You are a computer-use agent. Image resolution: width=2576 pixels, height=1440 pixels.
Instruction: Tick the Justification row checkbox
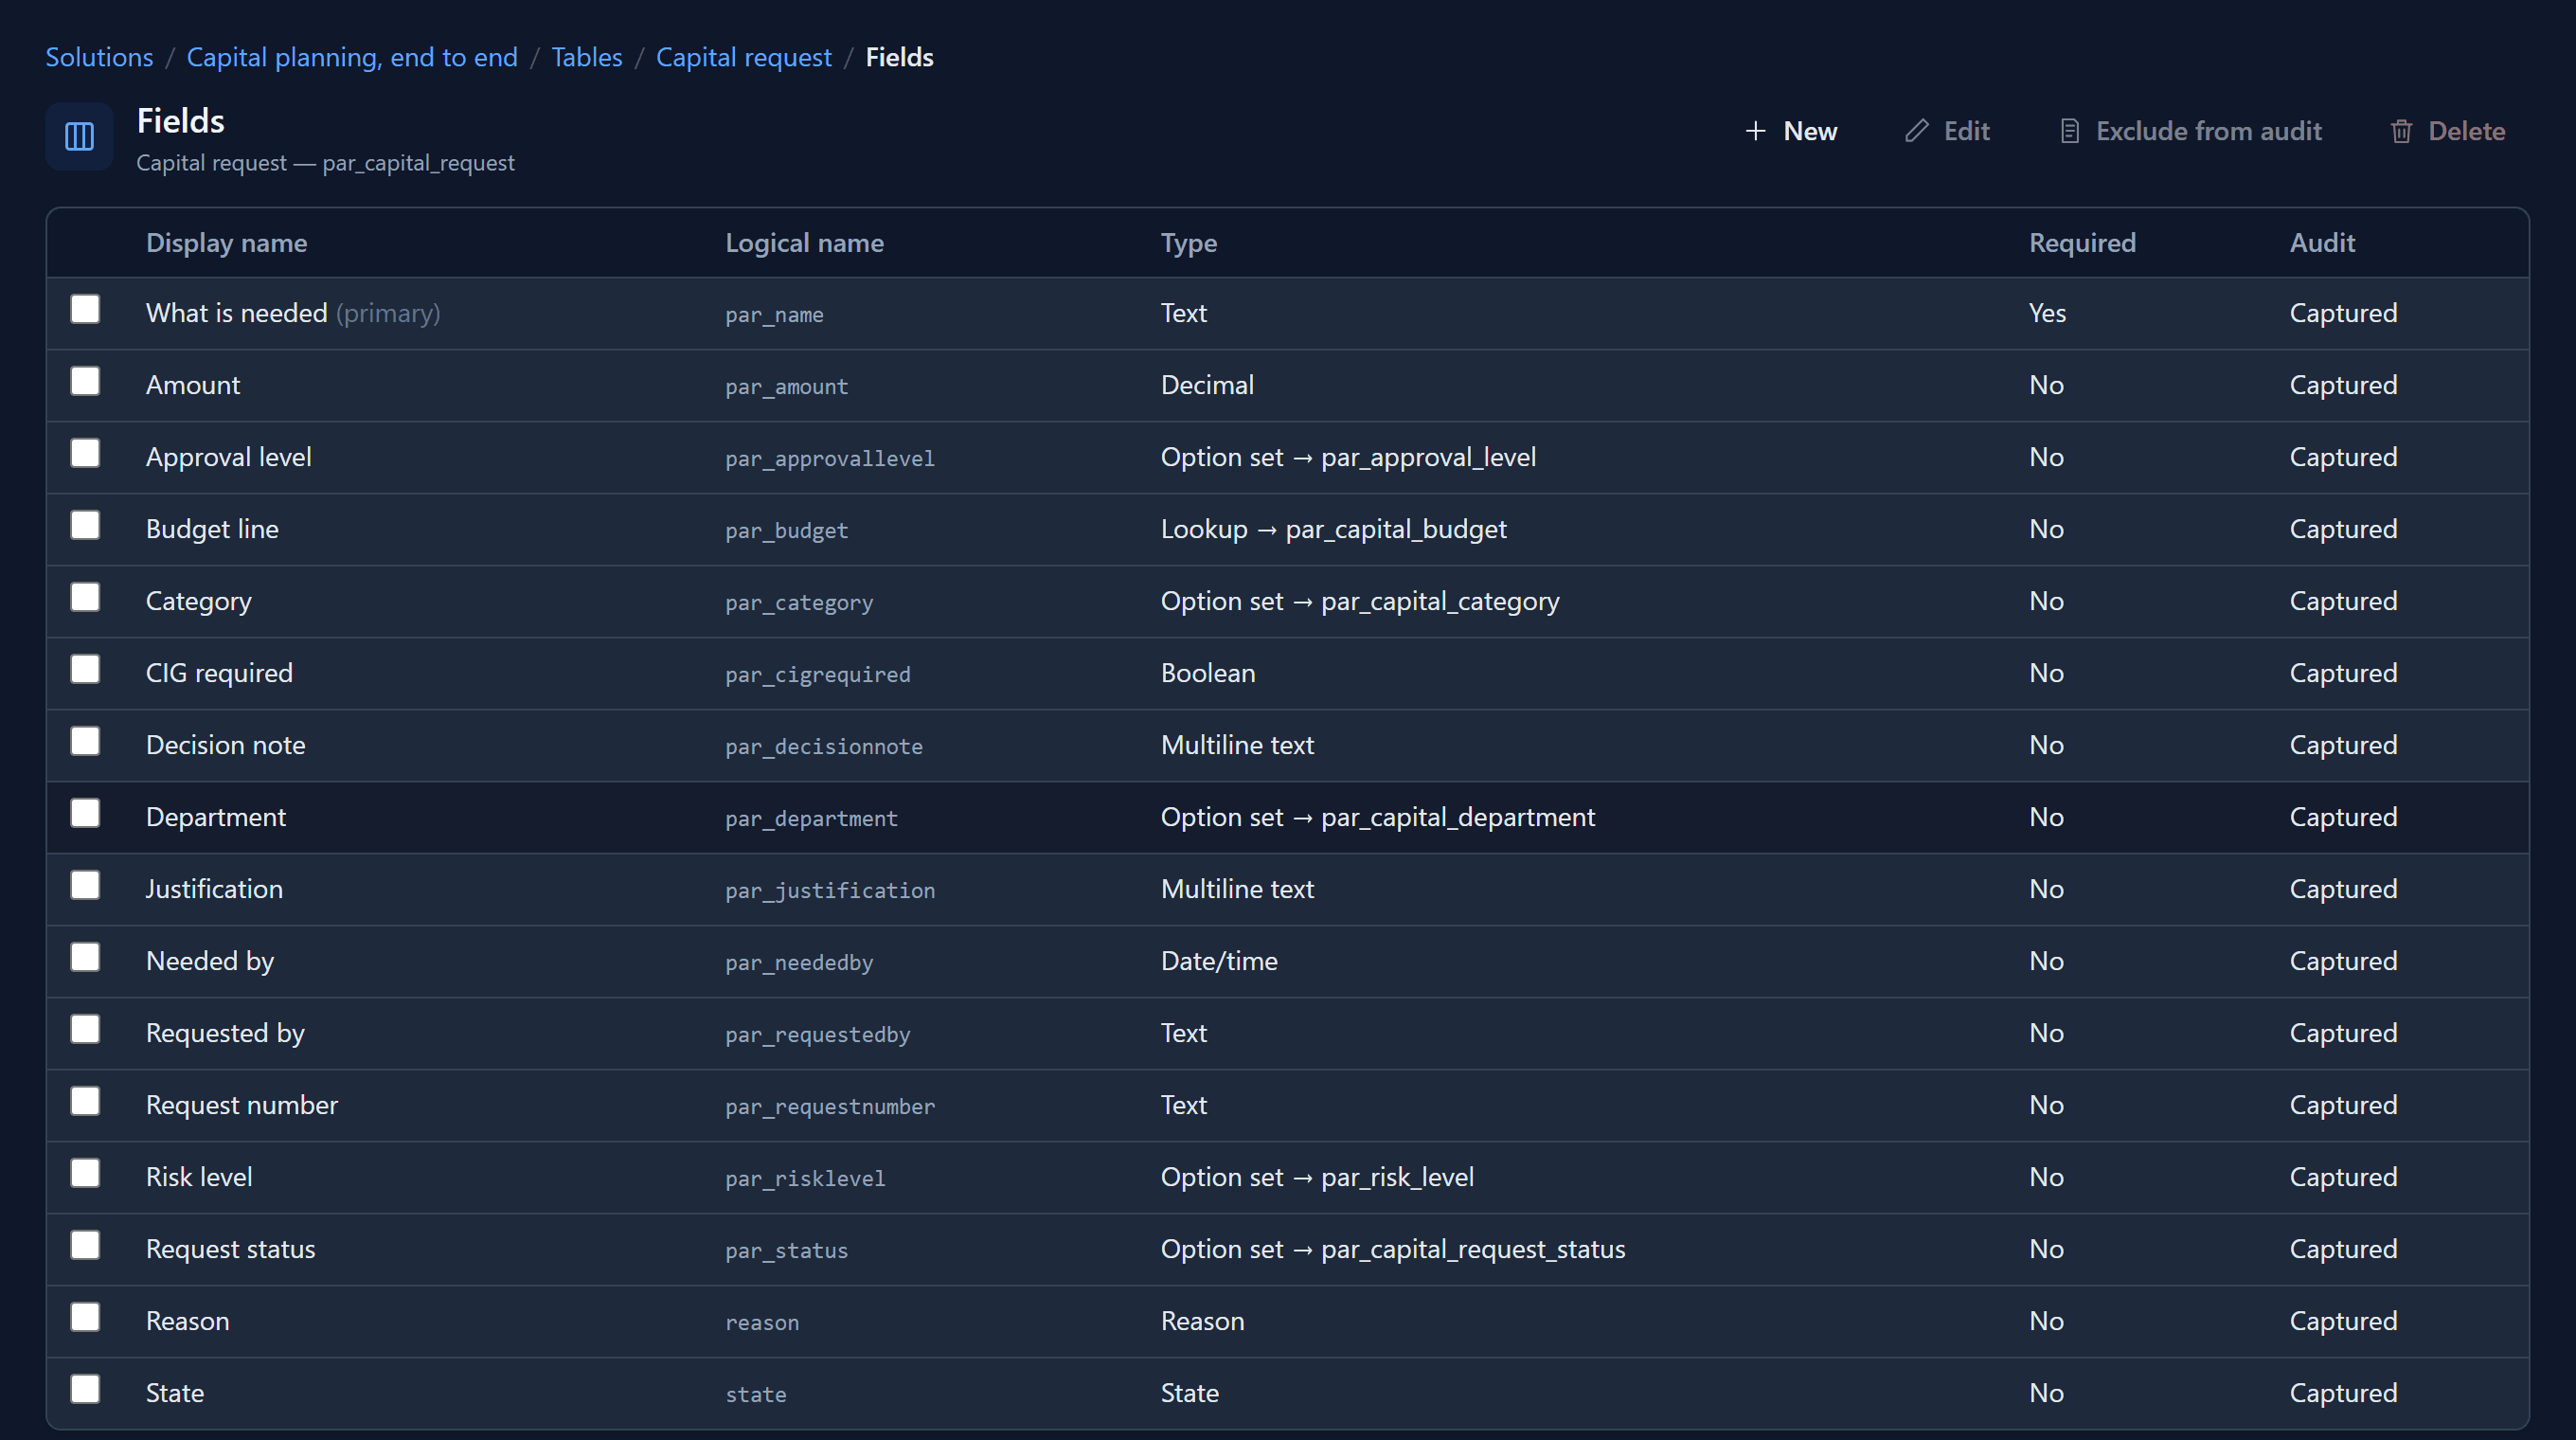tap(85, 885)
